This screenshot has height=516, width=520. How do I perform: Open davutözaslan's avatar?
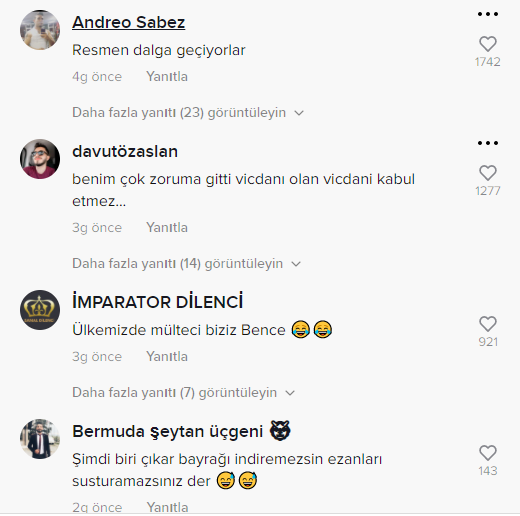coord(40,159)
